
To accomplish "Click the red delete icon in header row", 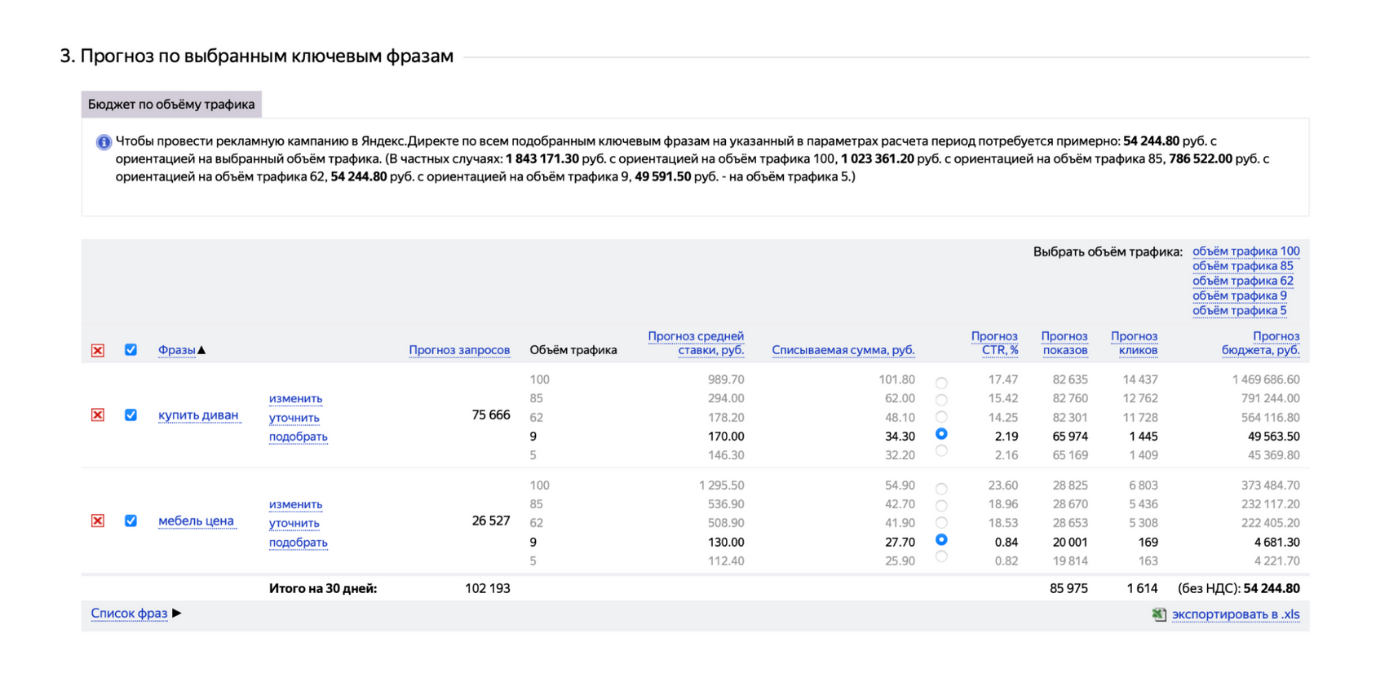I will pyautogui.click(x=97, y=350).
